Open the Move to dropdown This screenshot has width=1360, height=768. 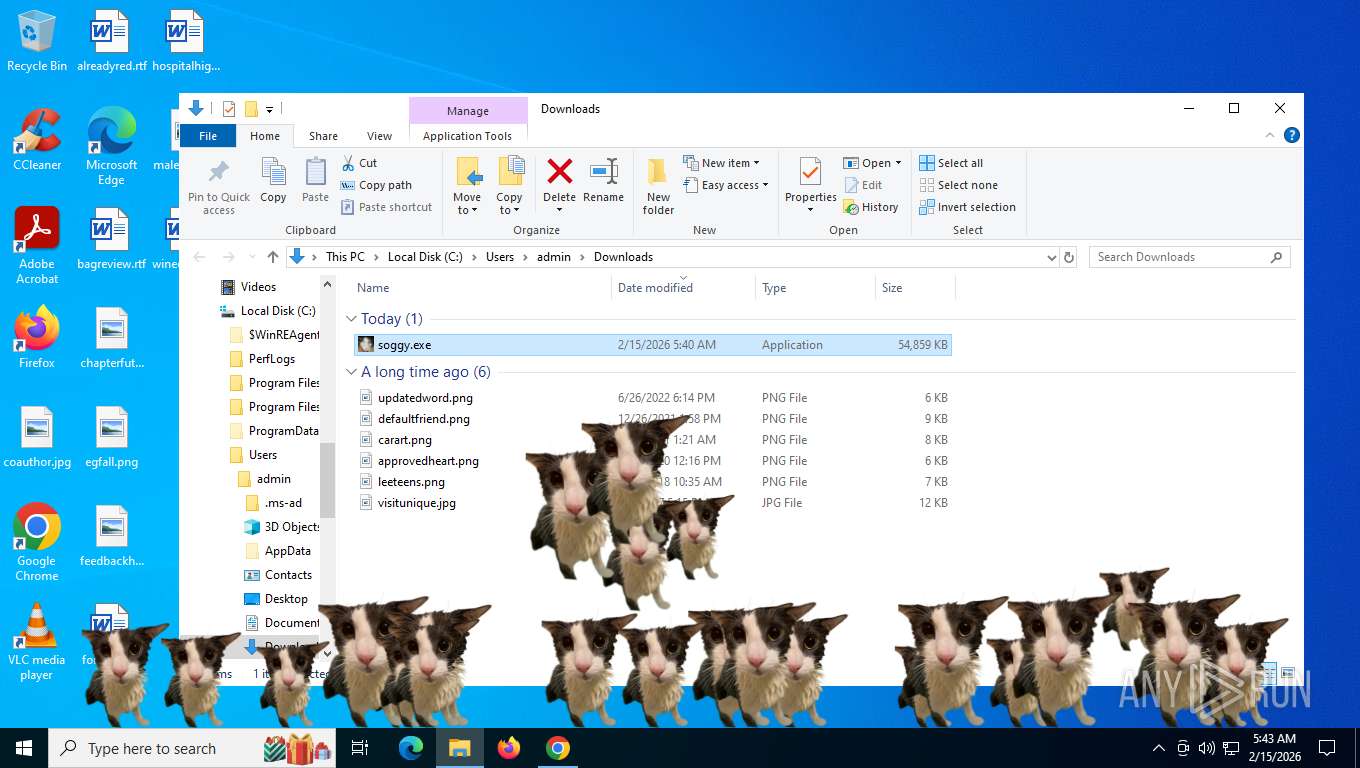[x=467, y=186]
